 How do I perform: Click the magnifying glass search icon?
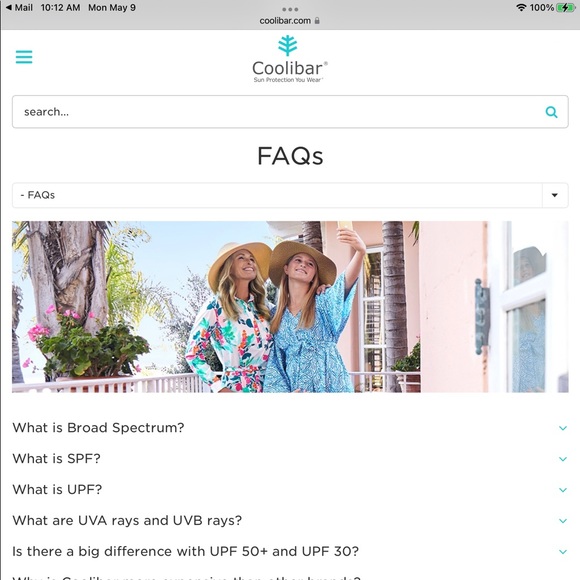click(x=551, y=112)
